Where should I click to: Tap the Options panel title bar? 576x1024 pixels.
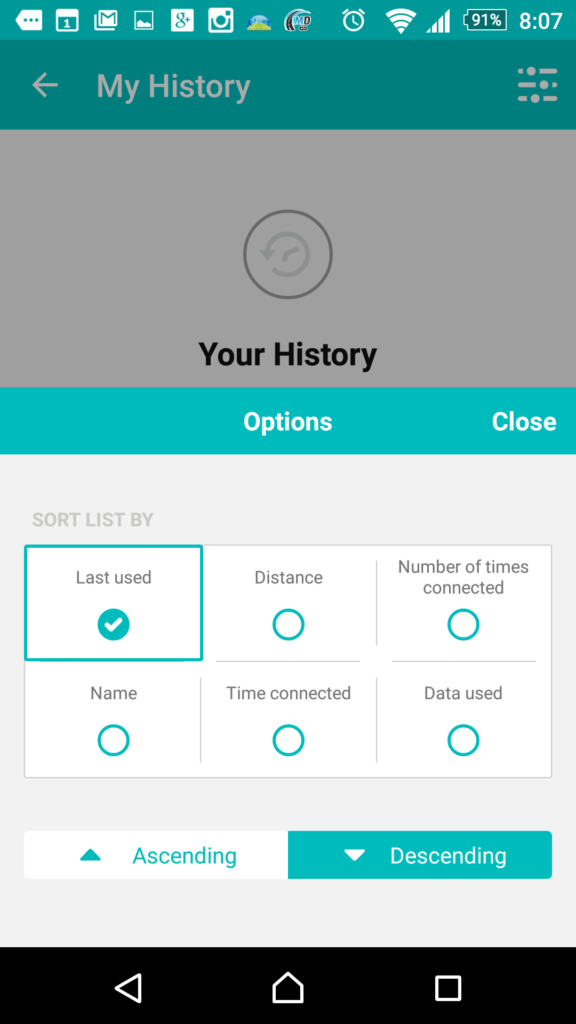(288, 421)
